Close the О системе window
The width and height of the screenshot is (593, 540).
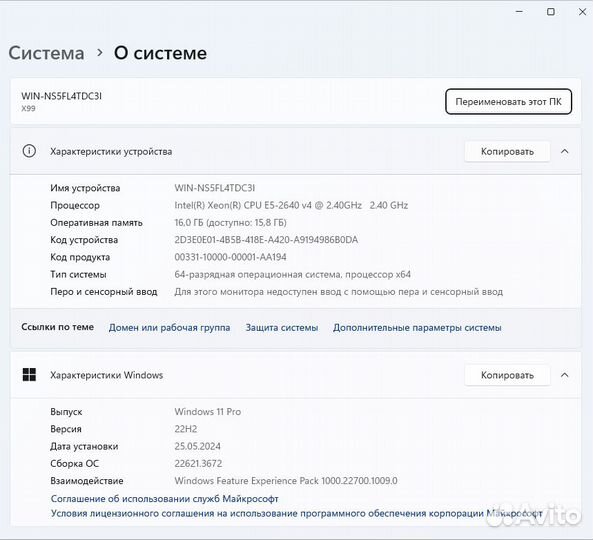pos(582,12)
